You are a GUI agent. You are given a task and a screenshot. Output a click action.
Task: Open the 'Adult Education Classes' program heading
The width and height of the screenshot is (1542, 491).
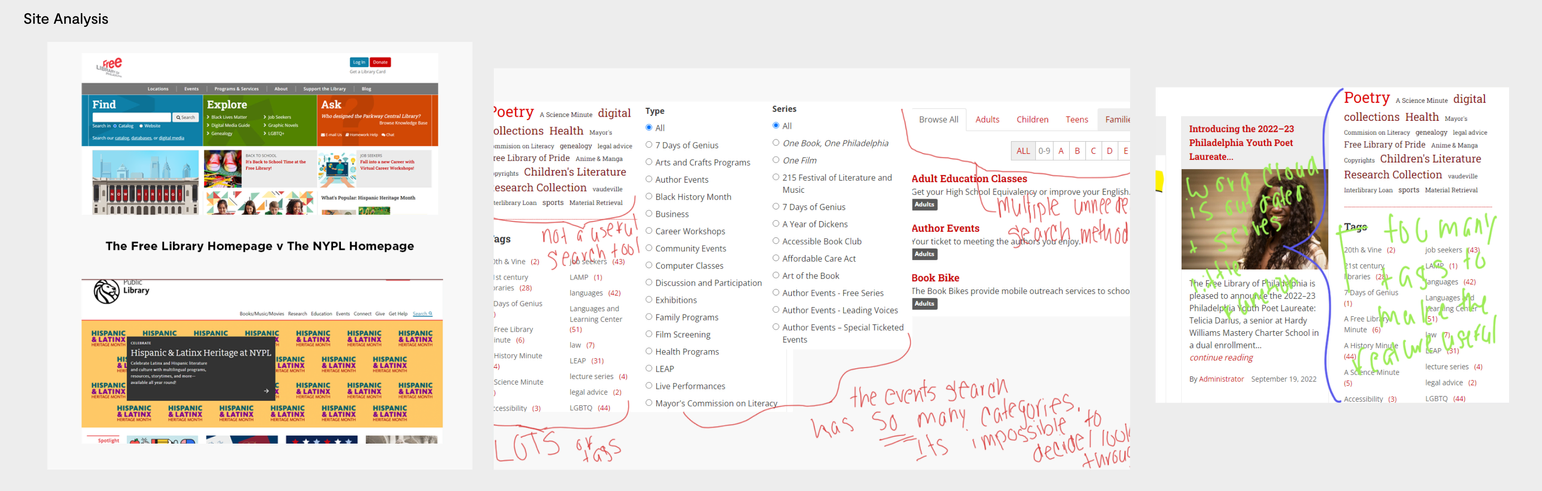[970, 179]
